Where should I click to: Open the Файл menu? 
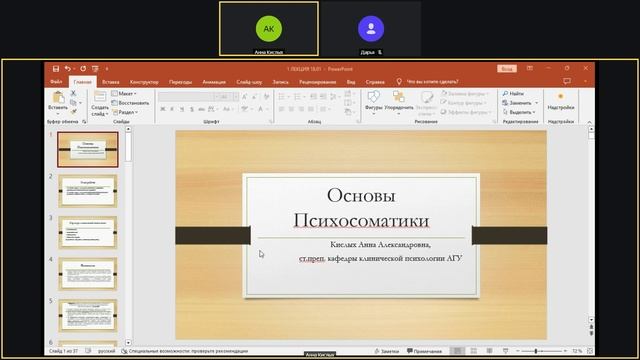click(x=56, y=82)
